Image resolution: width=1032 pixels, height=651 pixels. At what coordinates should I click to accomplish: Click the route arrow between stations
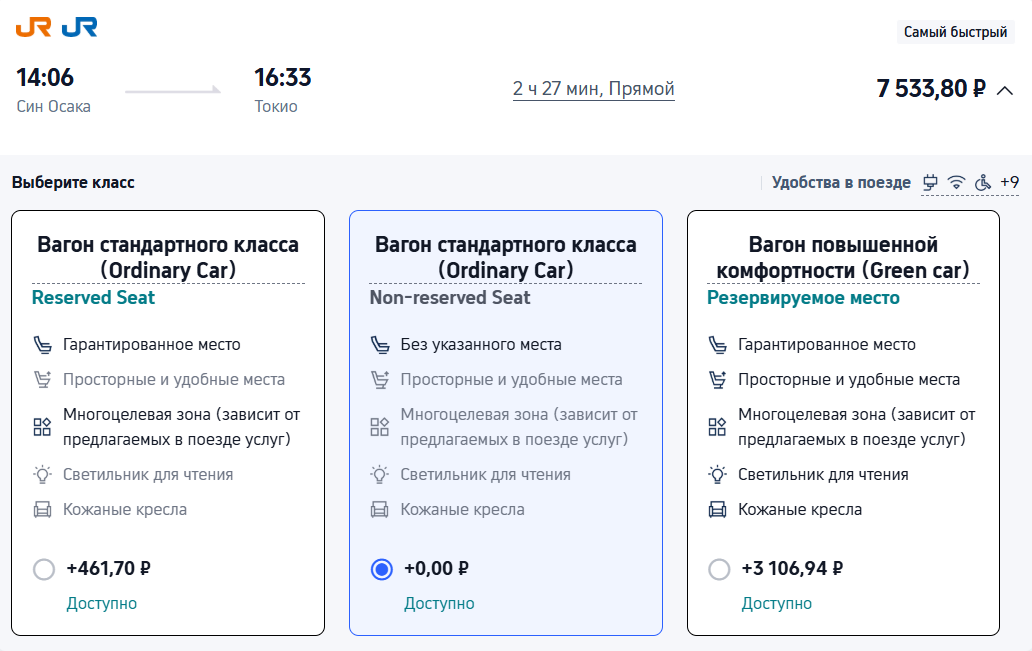(171, 88)
